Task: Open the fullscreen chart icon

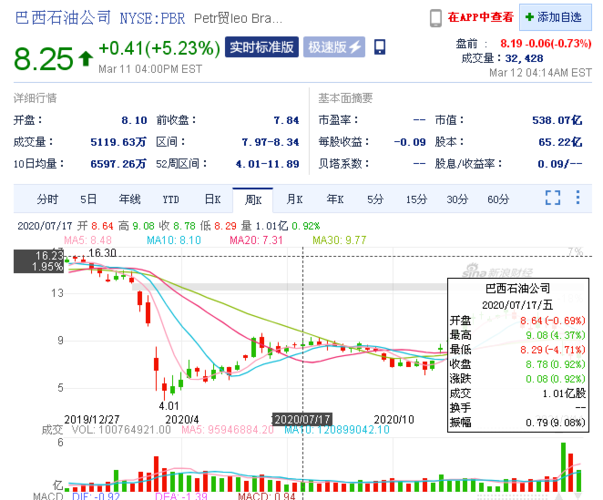Action: click(553, 198)
